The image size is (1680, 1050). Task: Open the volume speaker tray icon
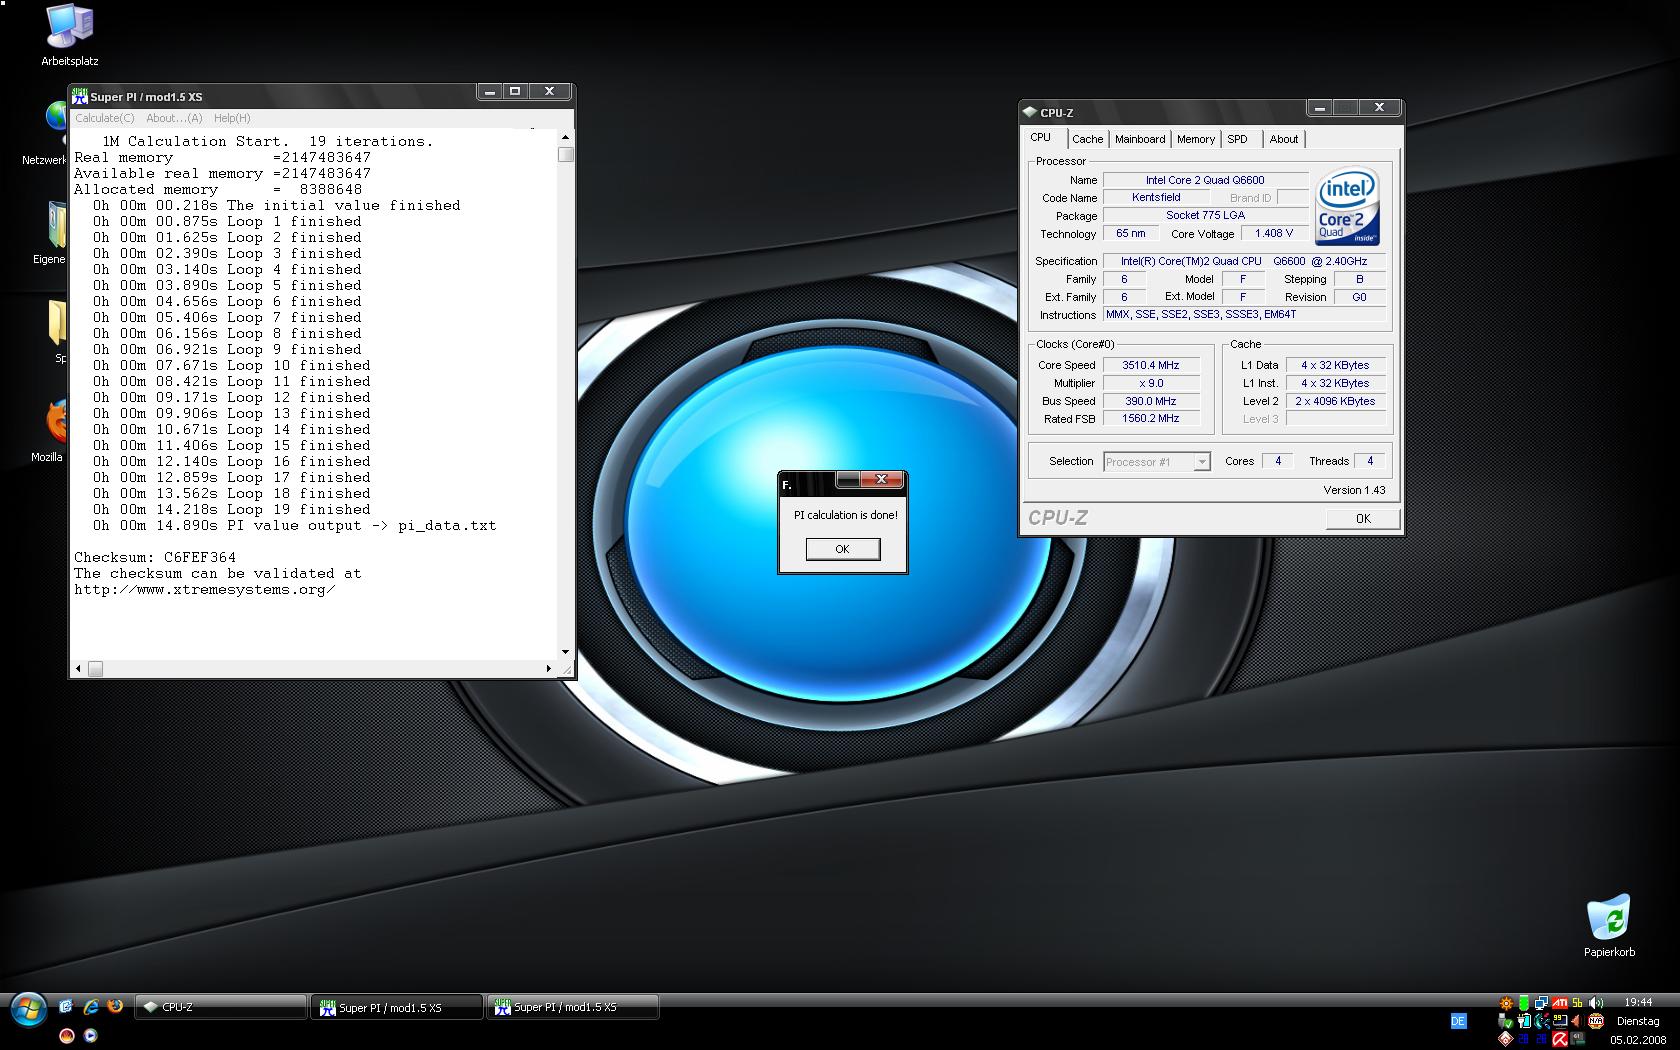[x=1596, y=1003]
